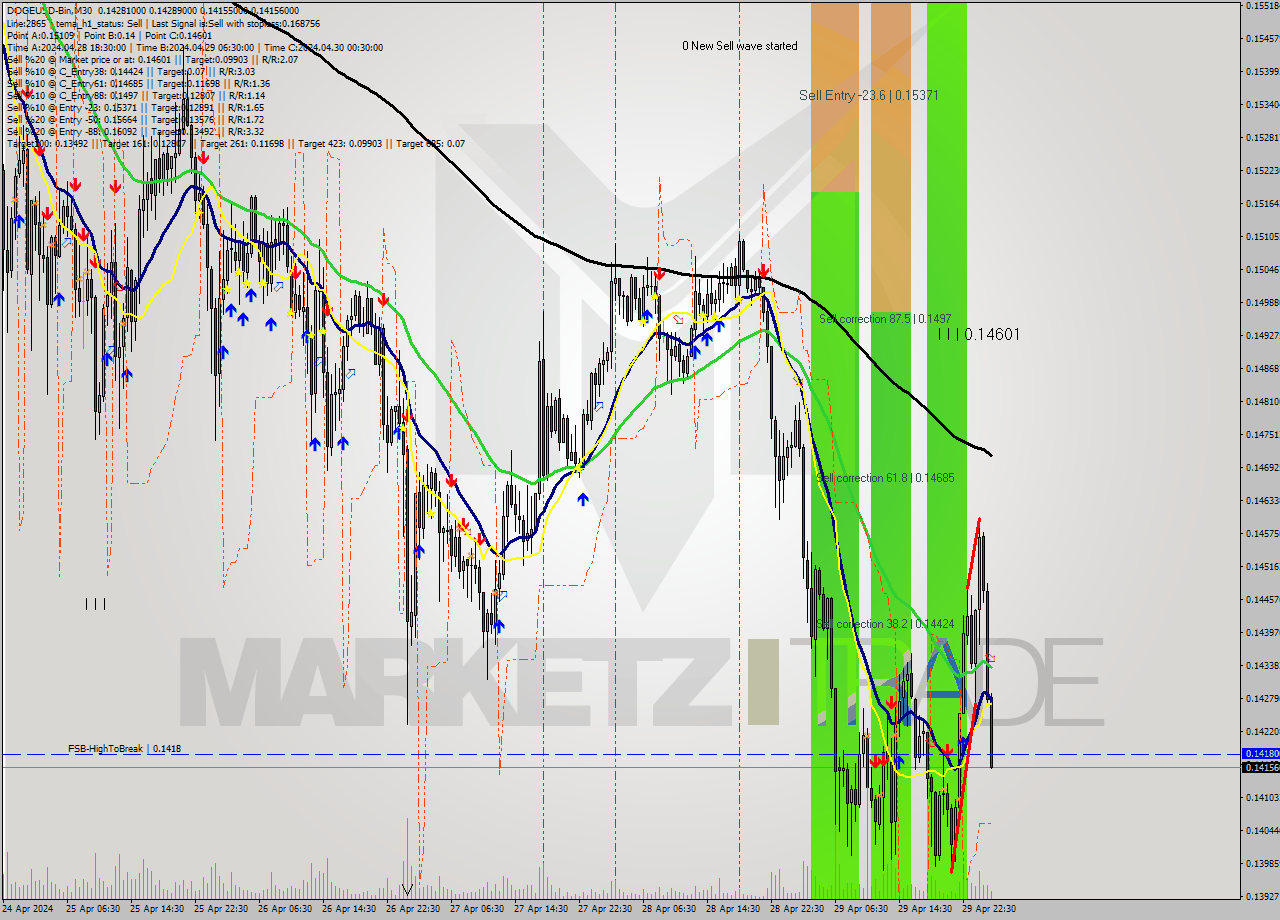Click the 'Sell %10 @ Entry -23' line

click(135, 107)
